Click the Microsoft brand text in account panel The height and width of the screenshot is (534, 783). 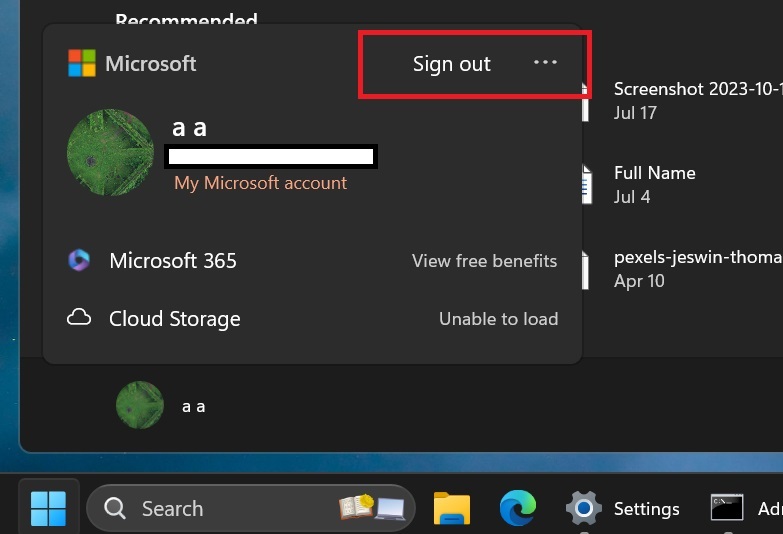(150, 63)
